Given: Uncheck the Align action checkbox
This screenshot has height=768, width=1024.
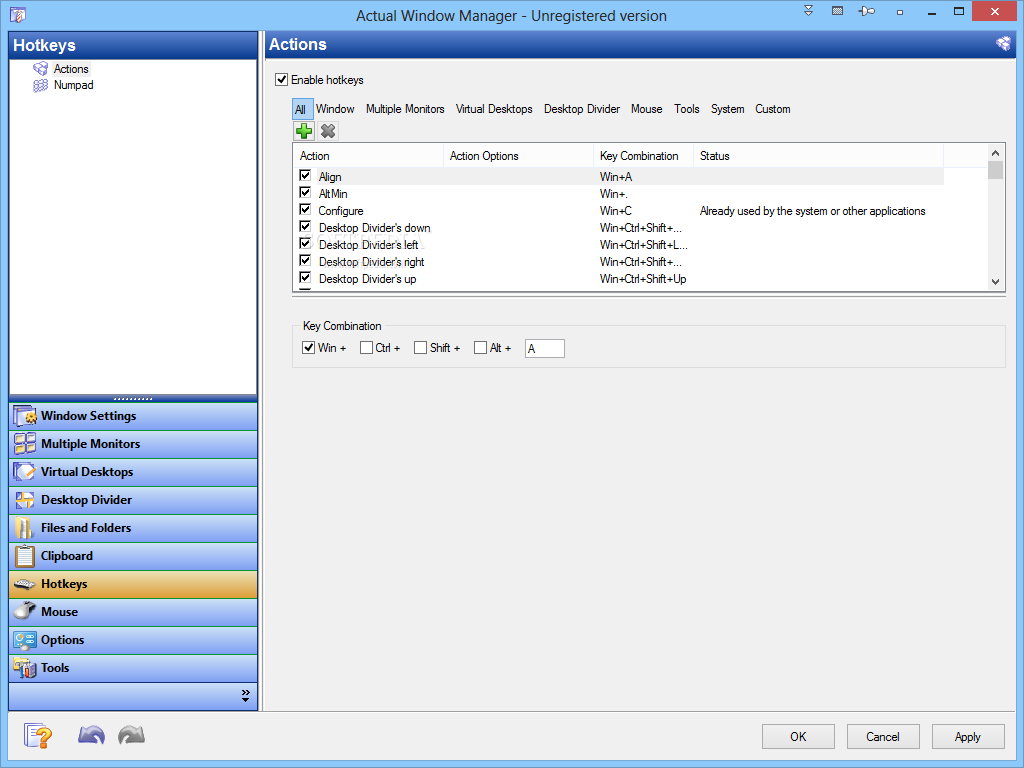Looking at the screenshot, I should (305, 176).
